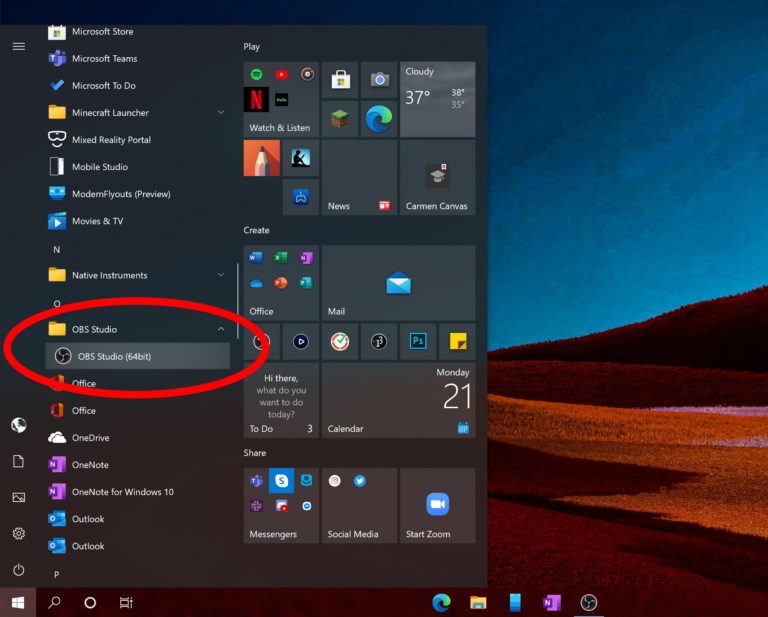Open Mixed Reality Portal
The height and width of the screenshot is (617, 768).
coord(137,140)
